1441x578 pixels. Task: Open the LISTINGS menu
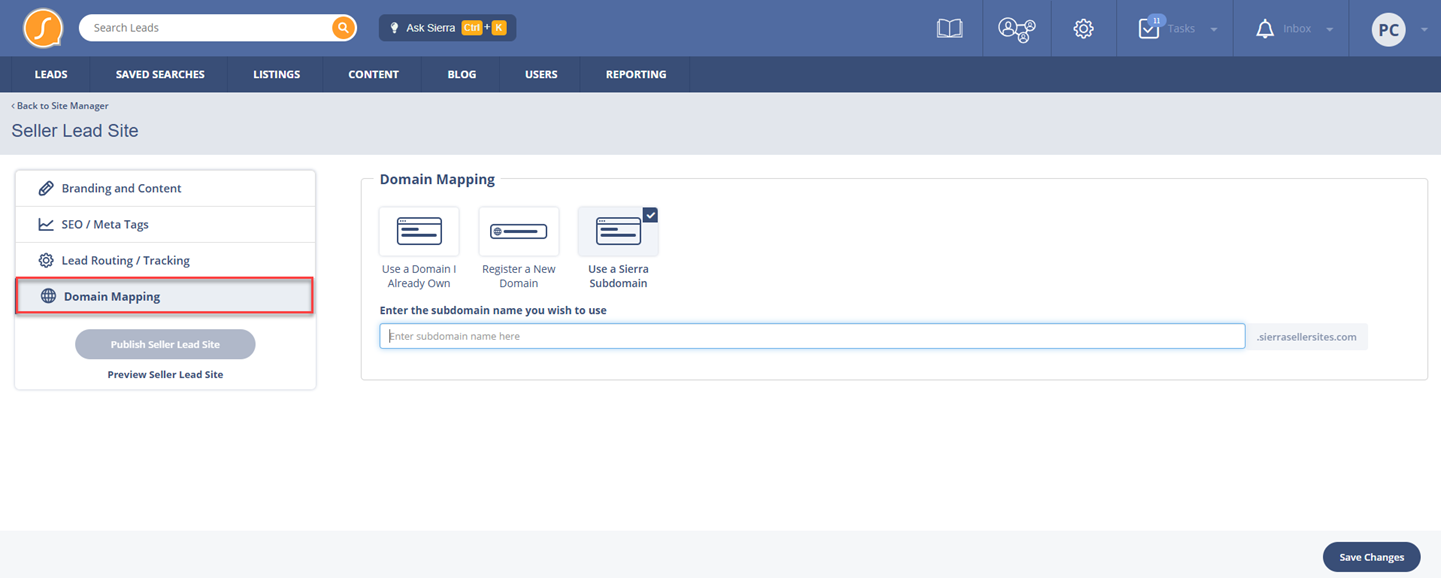(x=276, y=74)
